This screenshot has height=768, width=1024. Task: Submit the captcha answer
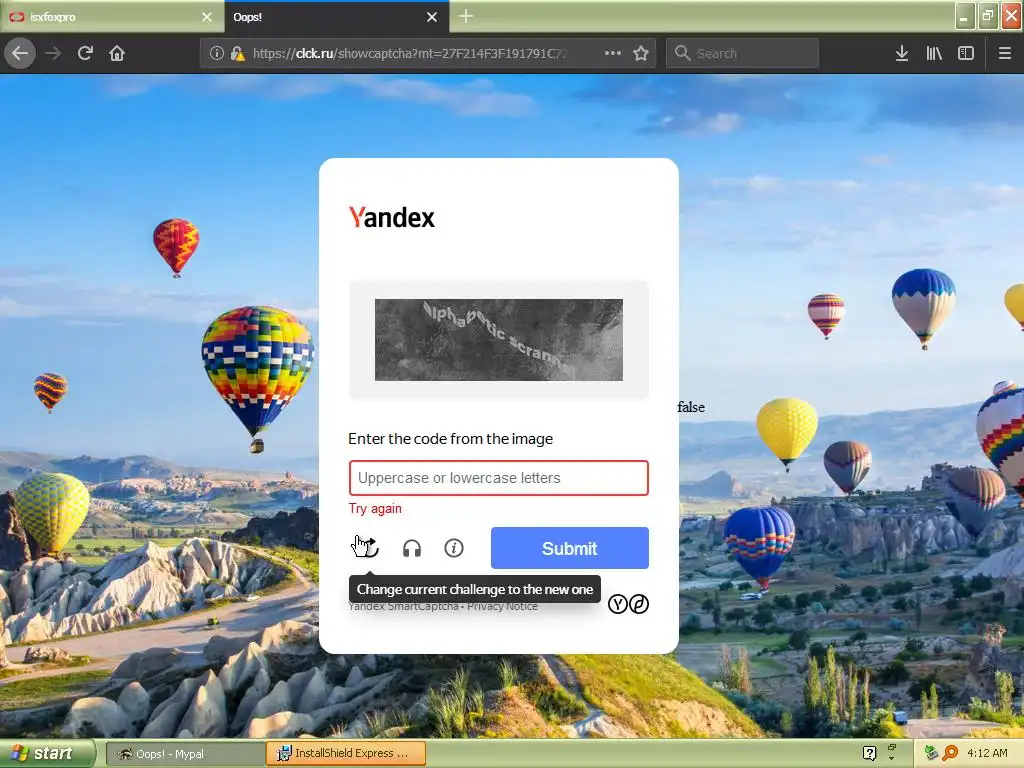(569, 548)
